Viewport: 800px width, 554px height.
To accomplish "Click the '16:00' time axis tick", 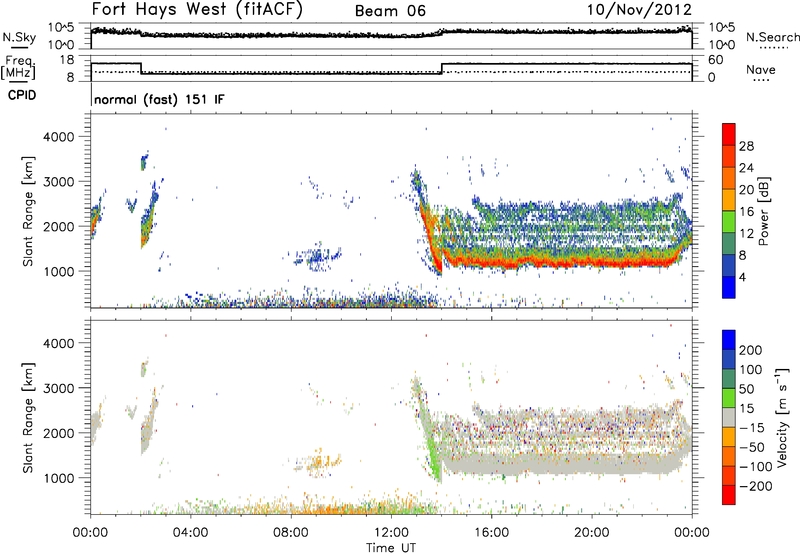I will [491, 533].
